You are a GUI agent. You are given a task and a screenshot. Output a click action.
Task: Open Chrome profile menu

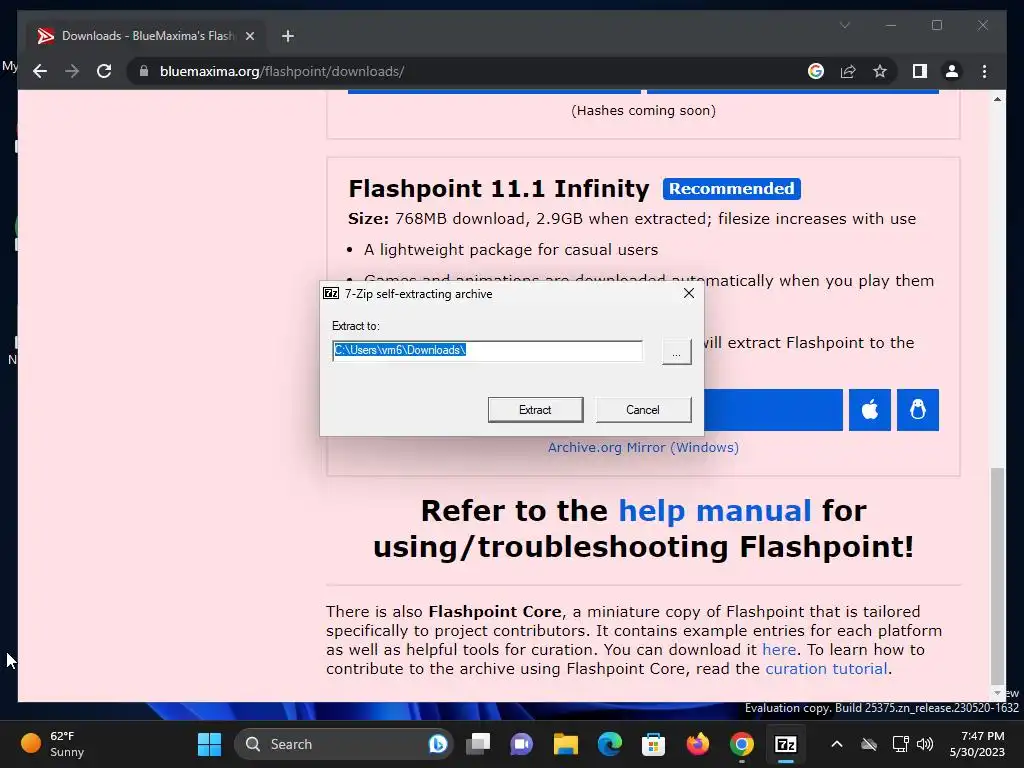coord(952,71)
